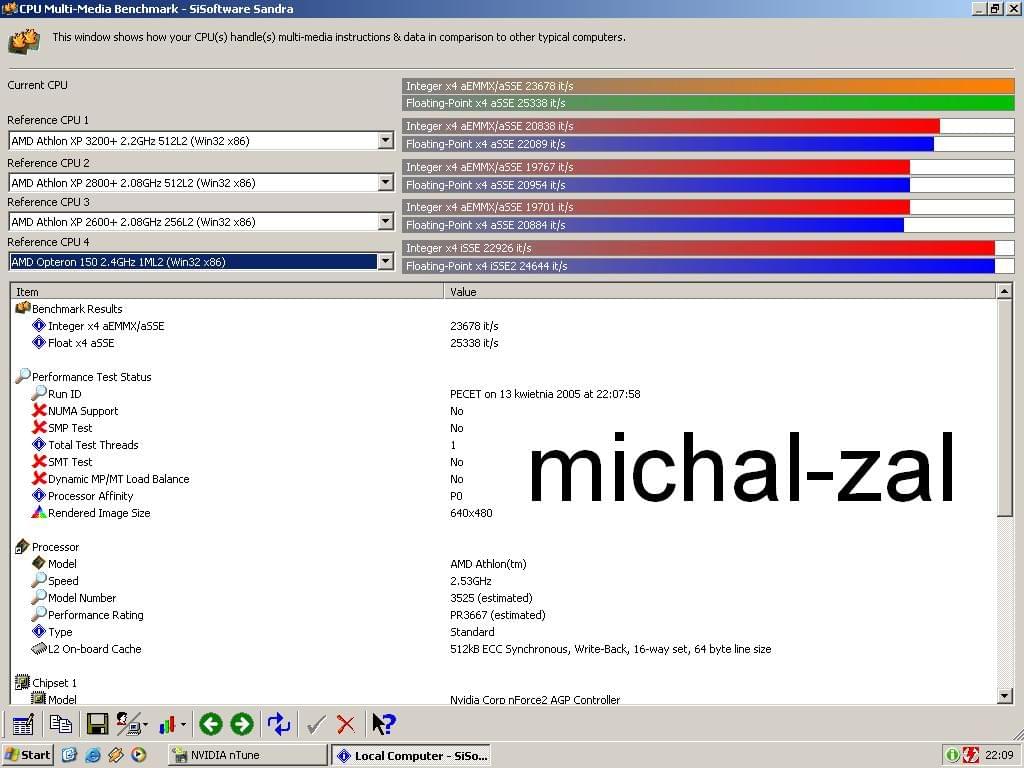Click the context help arrow-question icon
This screenshot has height=768, width=1024.
coord(383,724)
